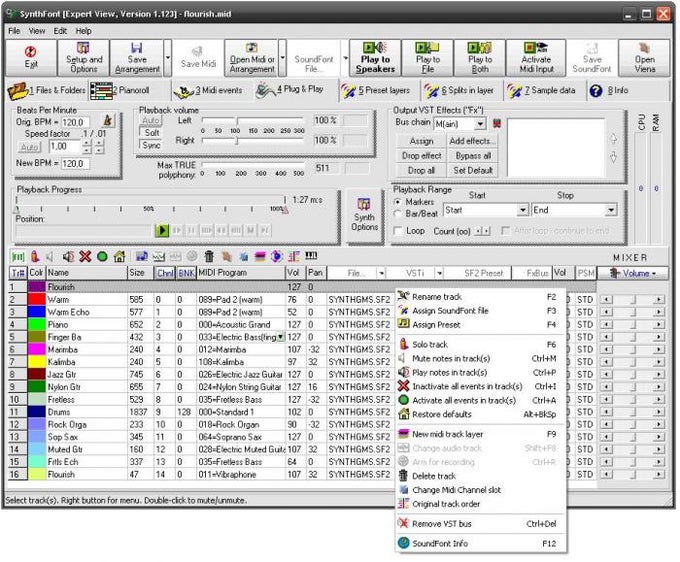
Task: Open Finger Ba MIDI Program dropdown arrow
Action: tap(281, 337)
